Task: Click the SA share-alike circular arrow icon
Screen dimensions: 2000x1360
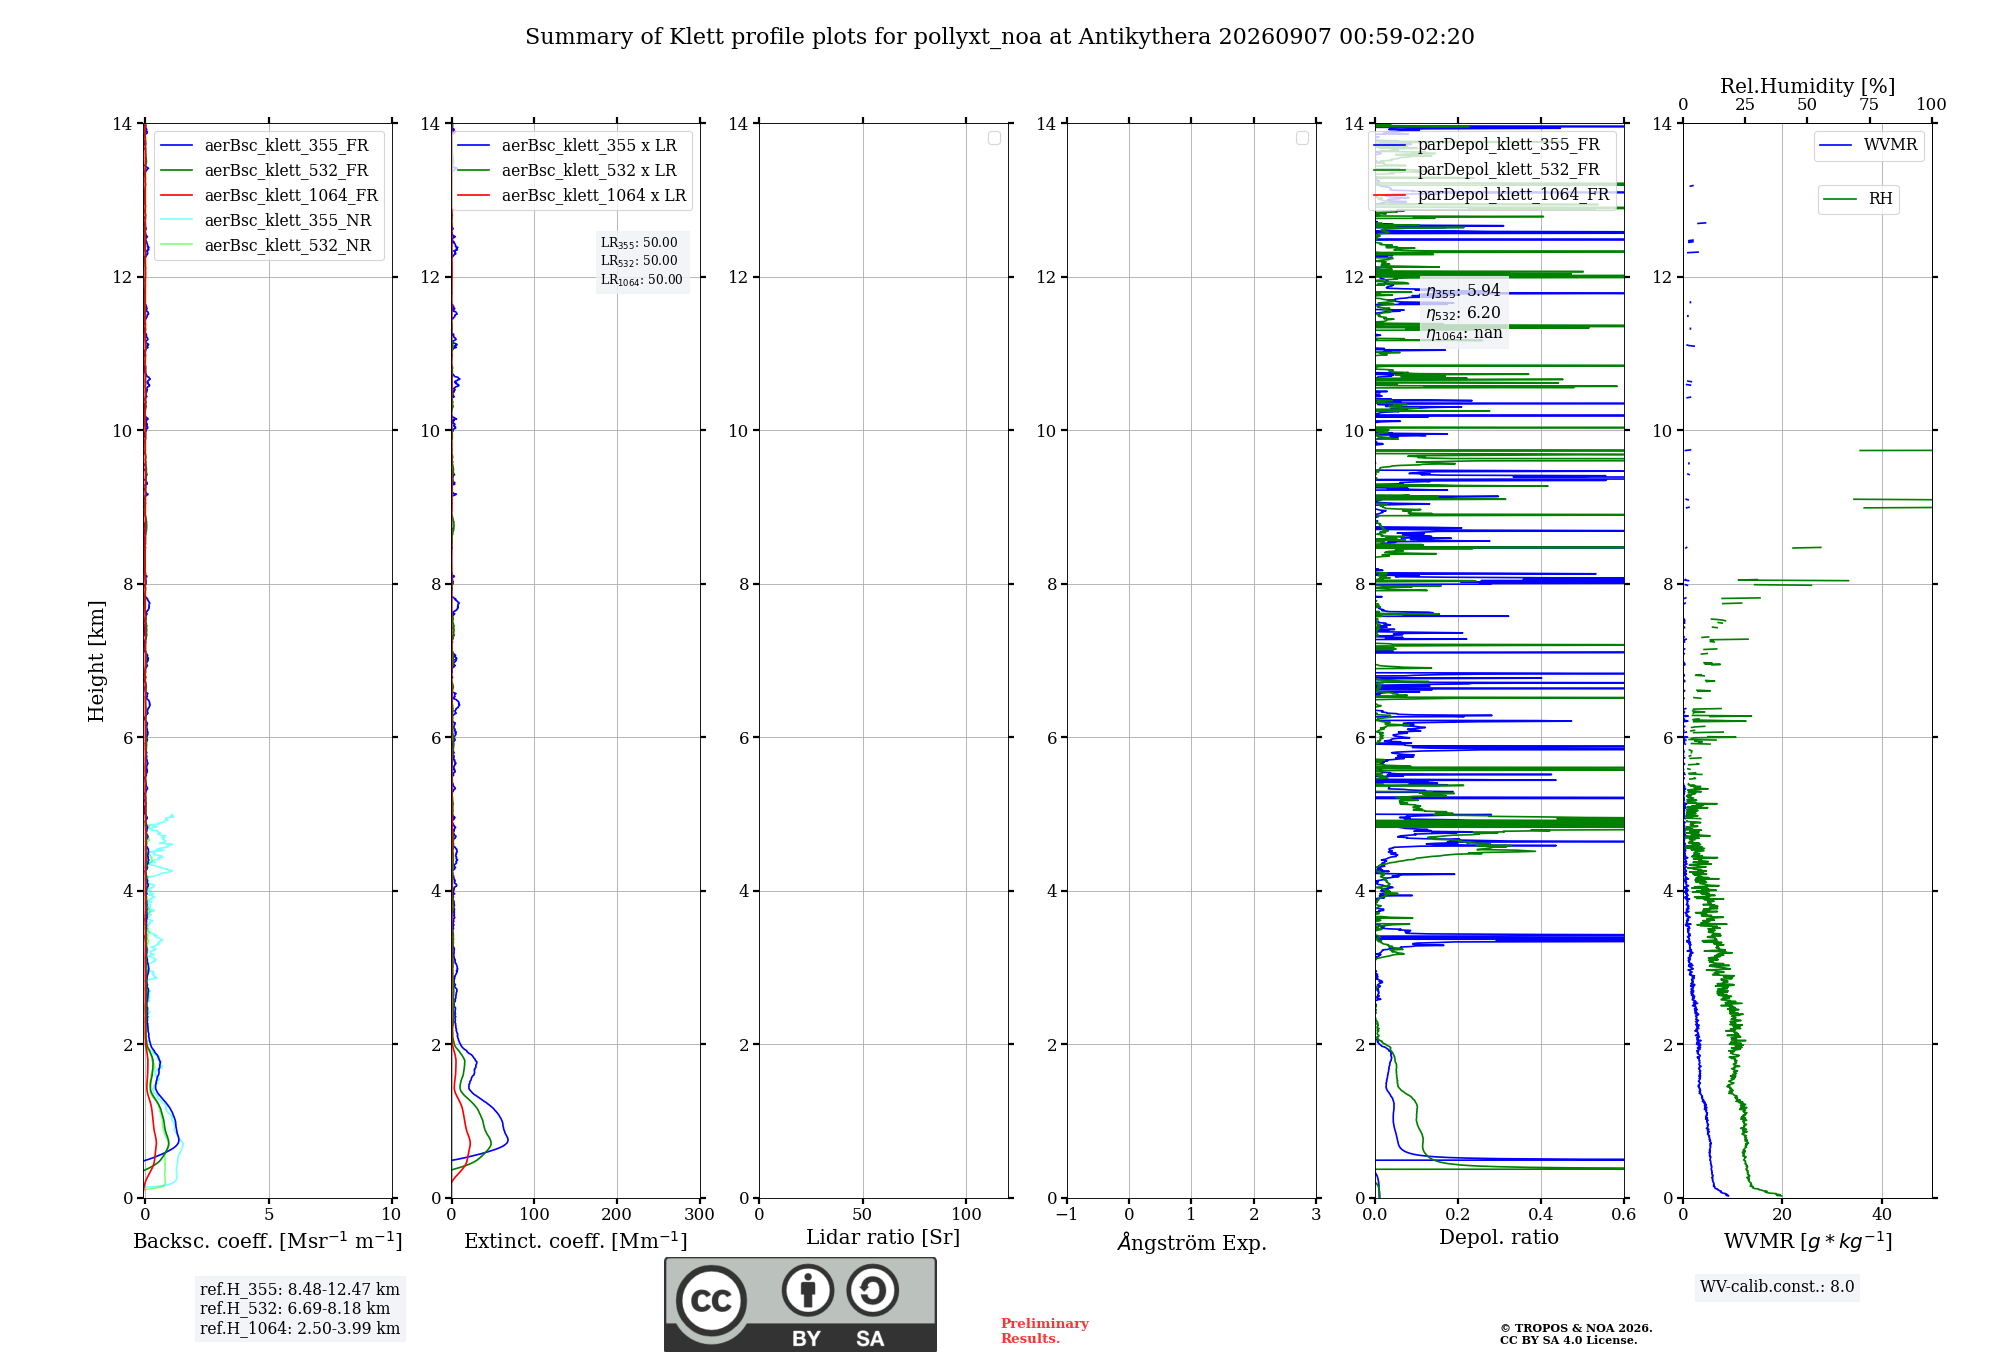Action: click(x=872, y=1290)
